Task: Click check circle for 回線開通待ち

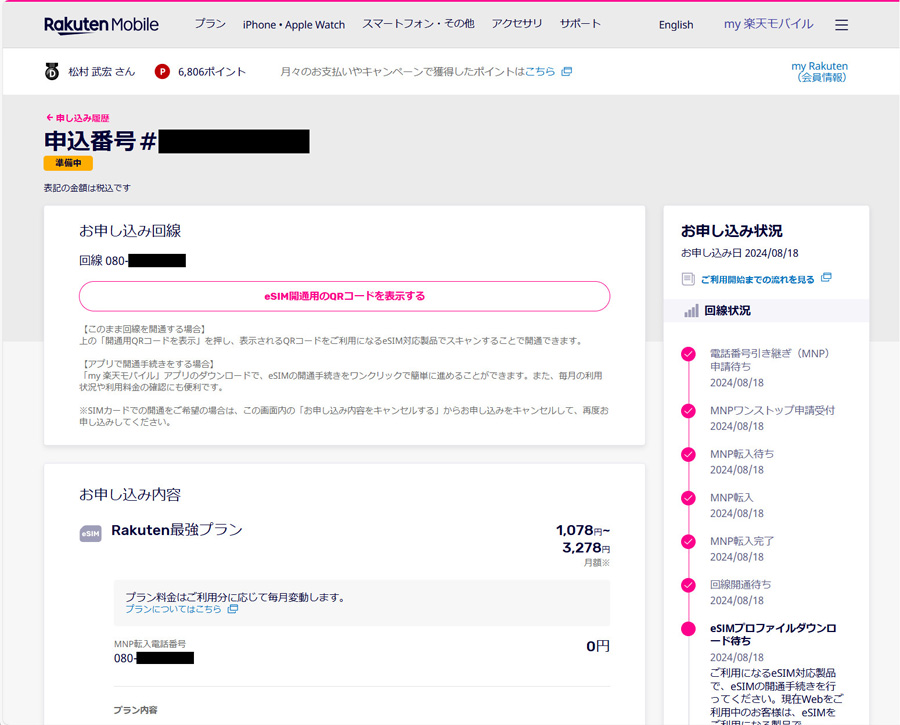Action: pyautogui.click(x=688, y=586)
